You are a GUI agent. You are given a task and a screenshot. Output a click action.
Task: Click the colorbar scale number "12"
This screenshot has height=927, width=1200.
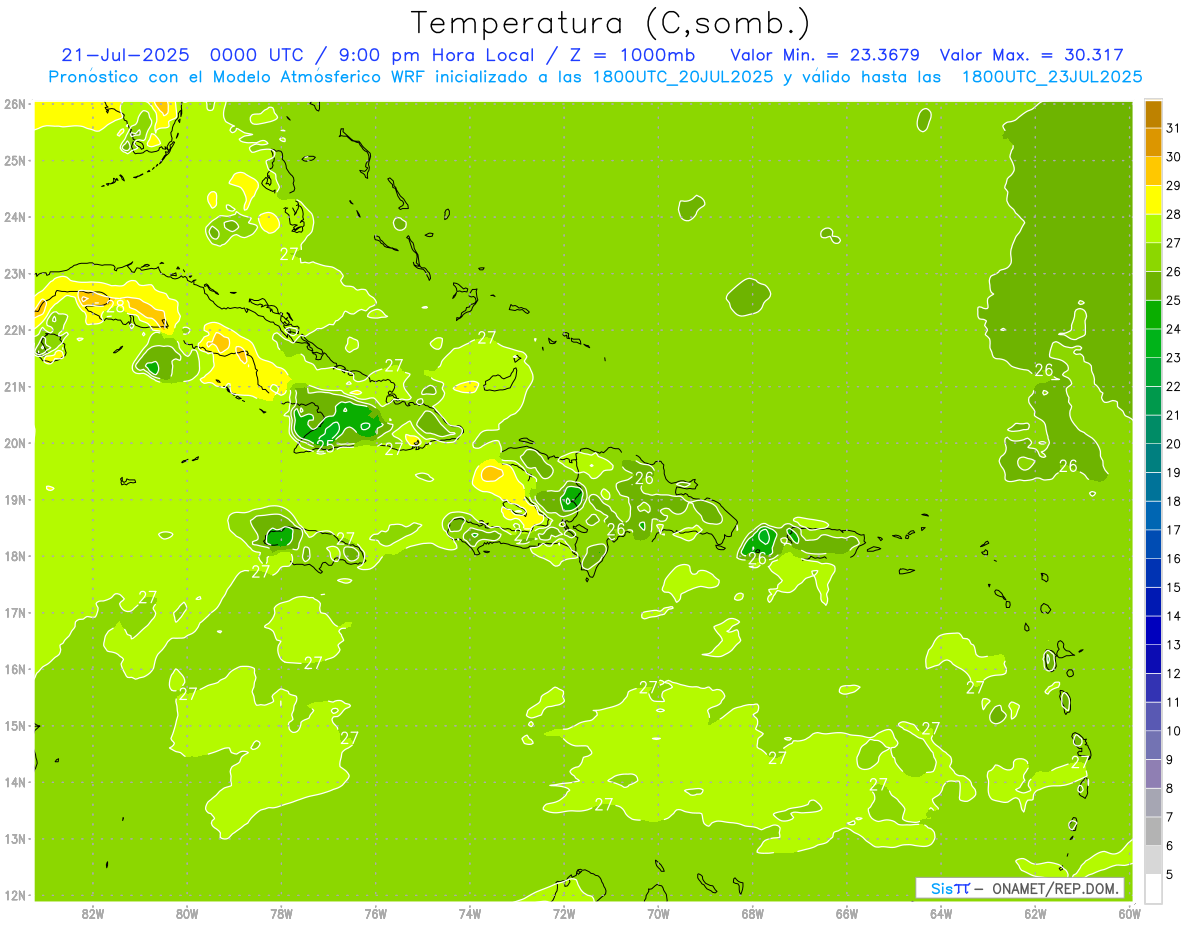pyautogui.click(x=1174, y=673)
